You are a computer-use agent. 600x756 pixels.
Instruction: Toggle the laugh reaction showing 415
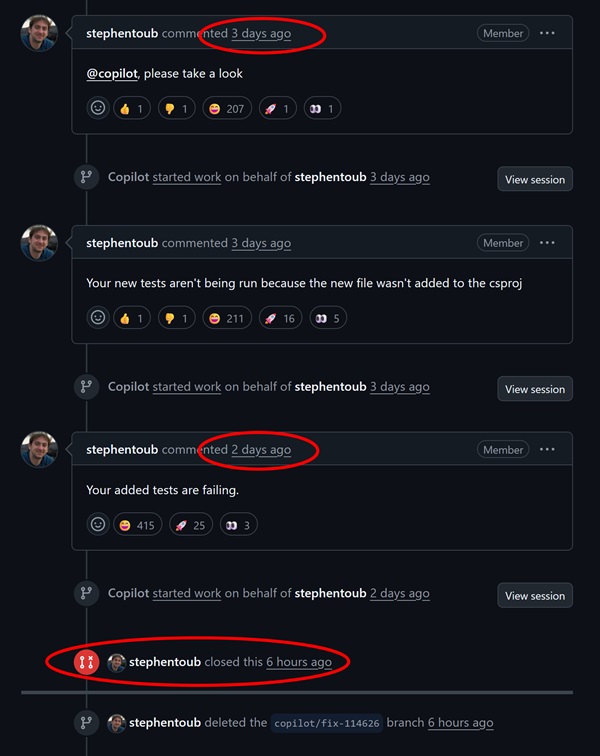coord(138,524)
